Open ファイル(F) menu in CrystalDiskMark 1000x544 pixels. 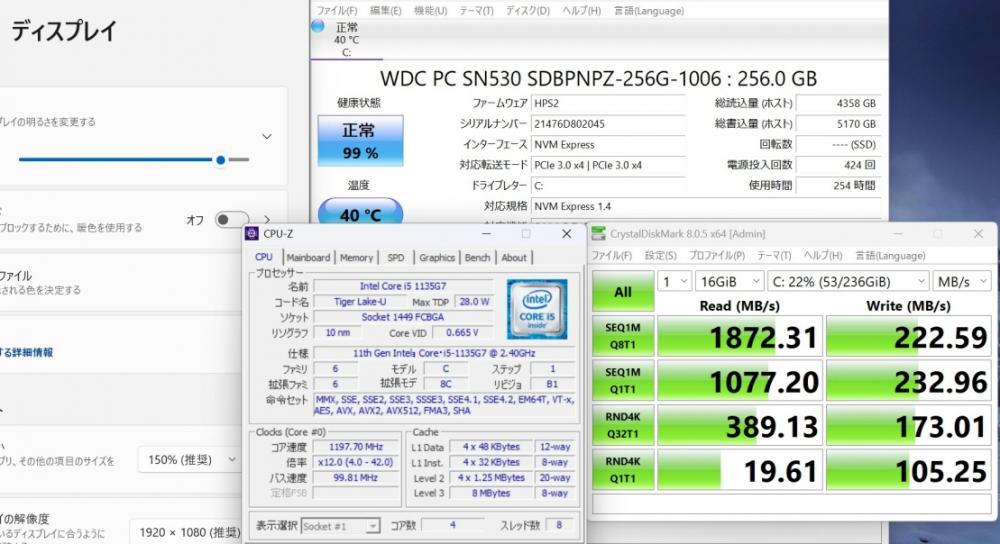click(x=611, y=255)
